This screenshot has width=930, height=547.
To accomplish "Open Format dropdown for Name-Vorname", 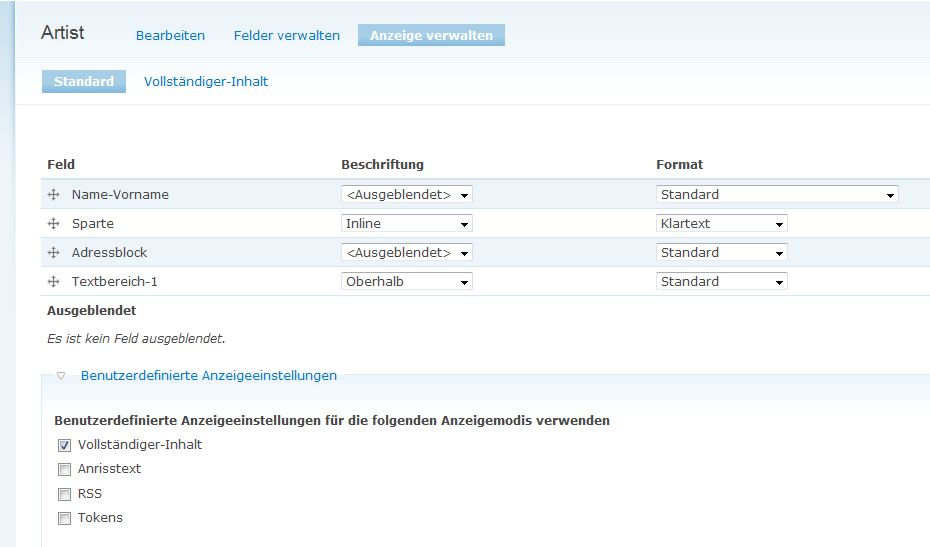I will [777, 195].
